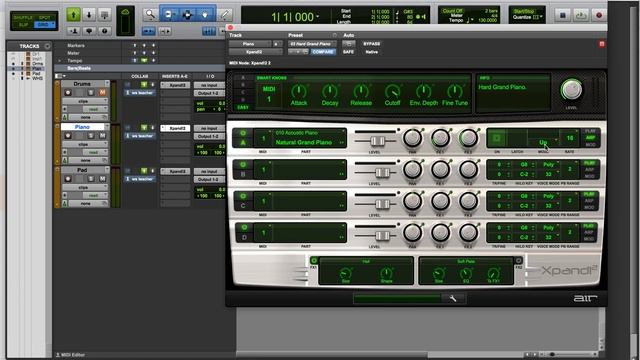The height and width of the screenshot is (360, 640).
Task: Adjust the level slider for part B
Action: (x=382, y=173)
